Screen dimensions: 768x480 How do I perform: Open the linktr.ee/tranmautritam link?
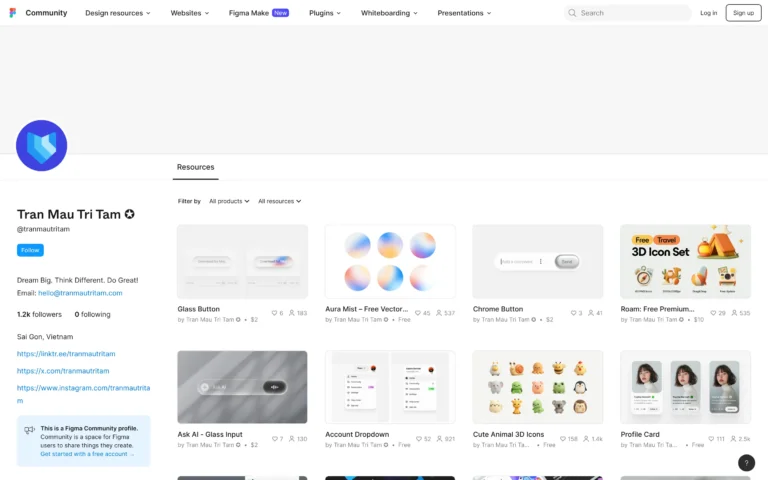(x=66, y=354)
